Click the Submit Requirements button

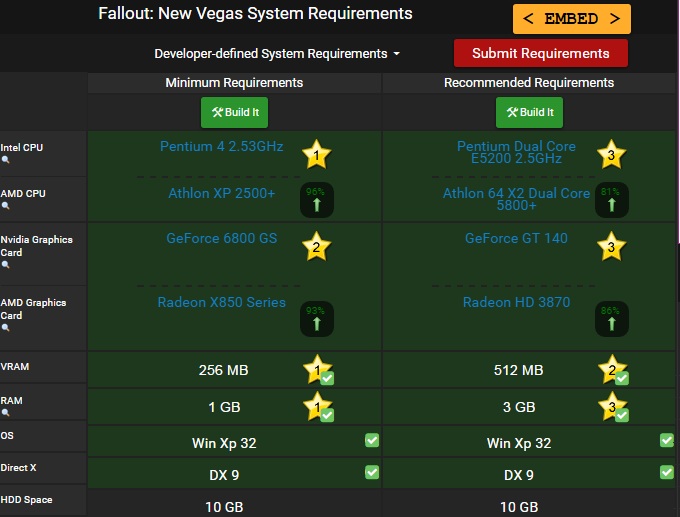tap(541, 53)
